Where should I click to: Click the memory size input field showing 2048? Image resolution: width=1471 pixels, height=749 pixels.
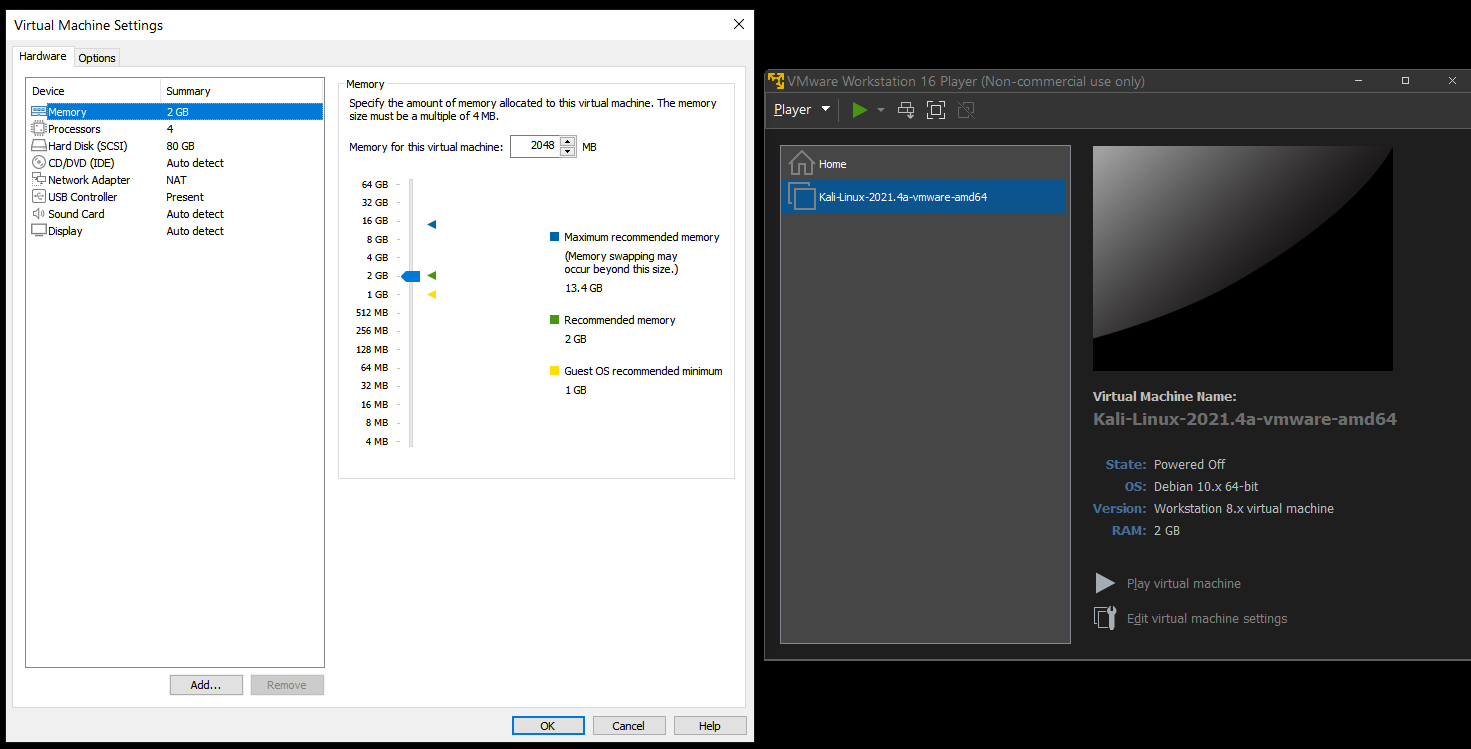[x=535, y=146]
